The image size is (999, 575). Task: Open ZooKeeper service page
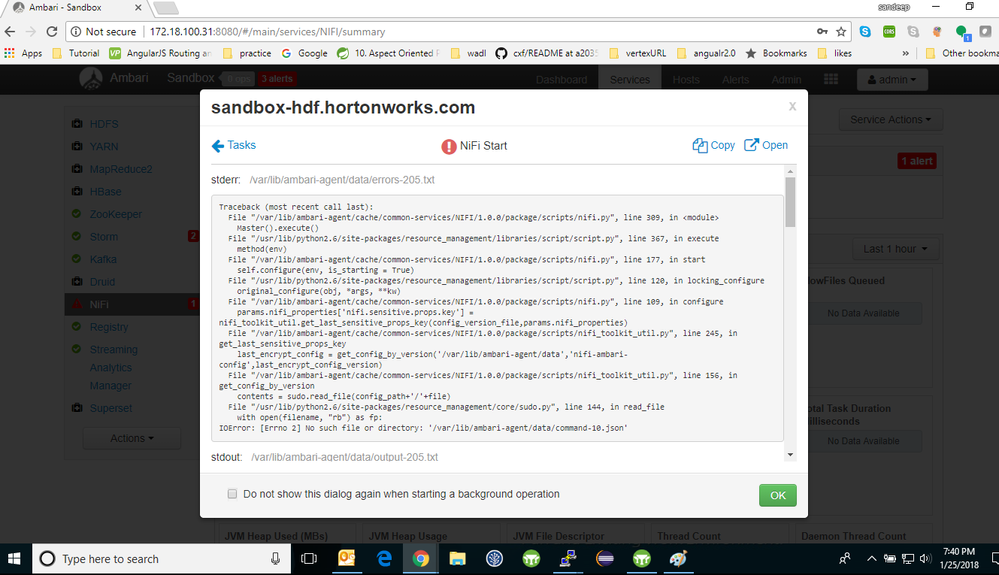[x=115, y=214]
